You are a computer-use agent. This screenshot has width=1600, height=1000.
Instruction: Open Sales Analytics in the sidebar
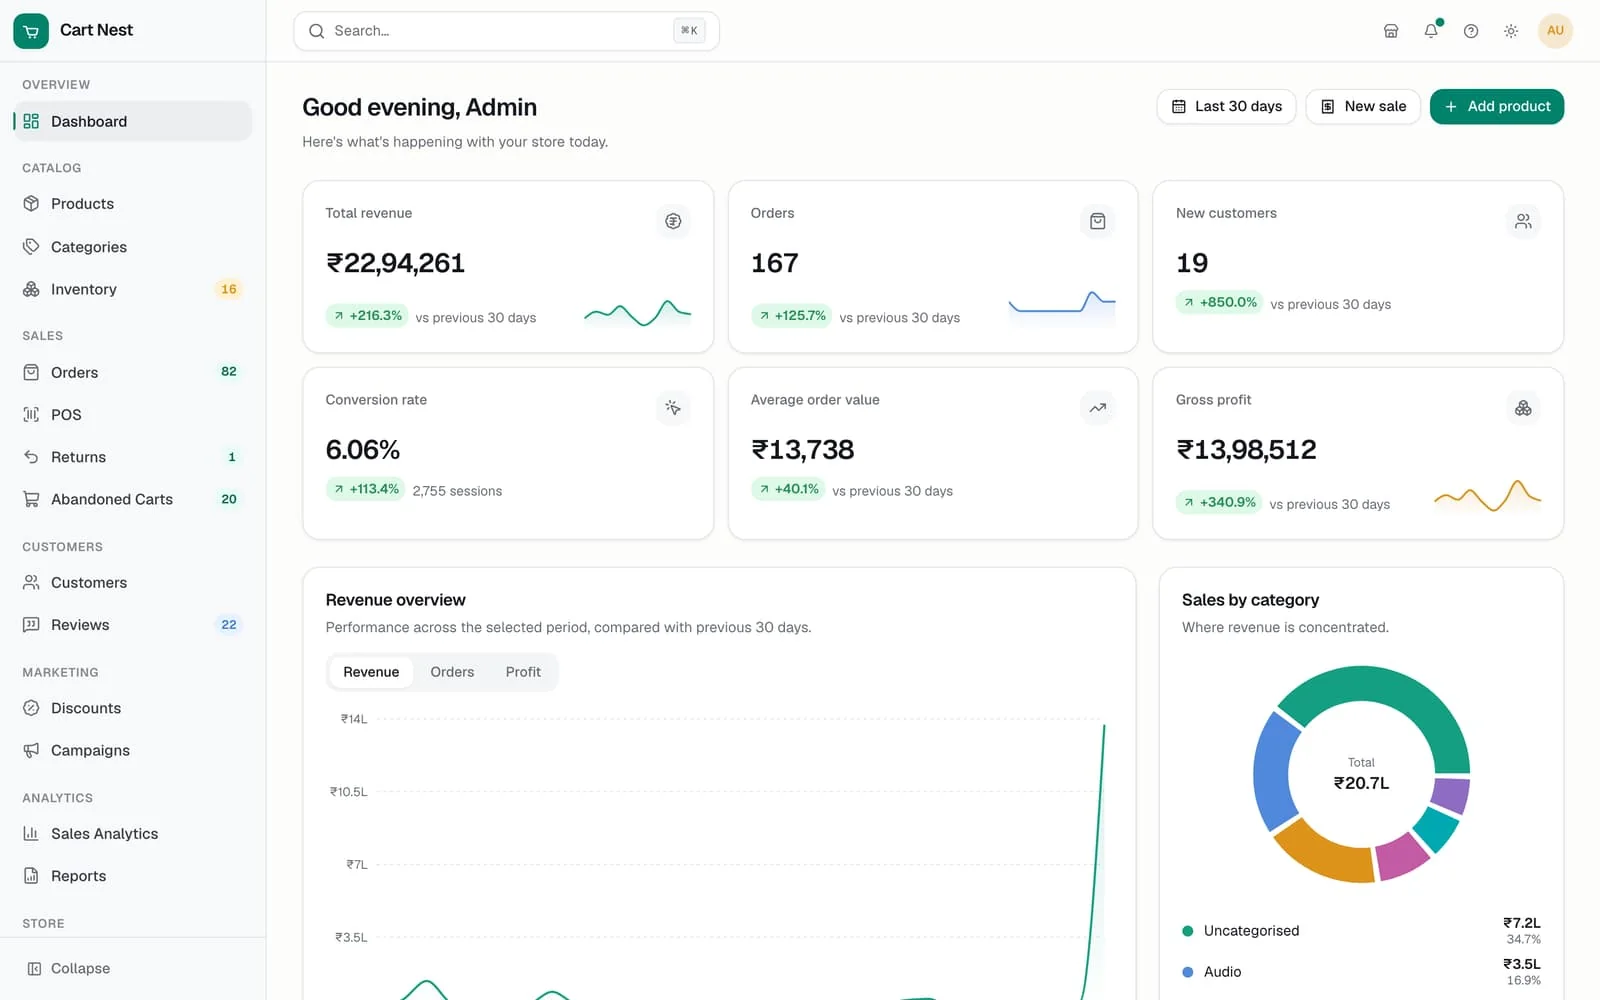pyautogui.click(x=132, y=834)
